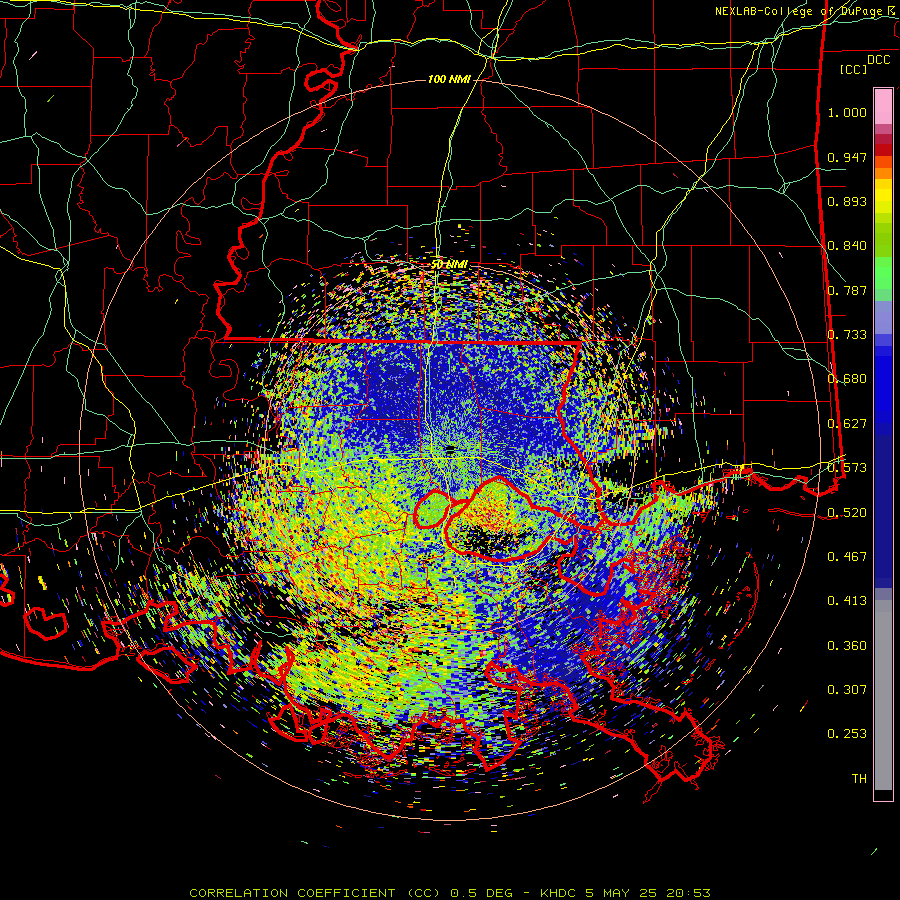
Task: Pick the pink swatch at colorbar top
Action: coord(883,106)
